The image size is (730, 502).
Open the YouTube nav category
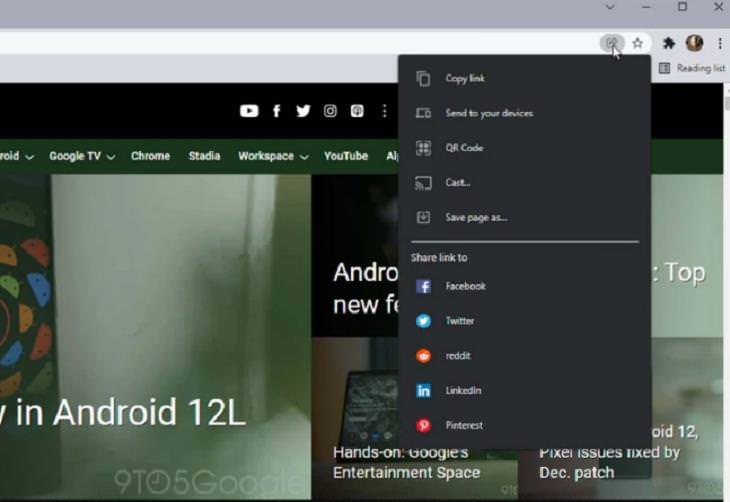[346, 156]
